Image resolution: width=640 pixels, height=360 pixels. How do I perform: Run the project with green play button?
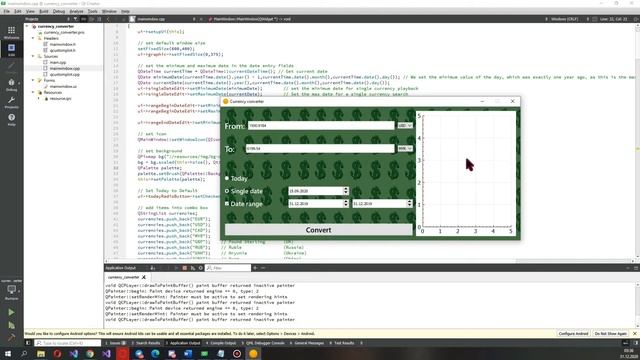(11, 312)
